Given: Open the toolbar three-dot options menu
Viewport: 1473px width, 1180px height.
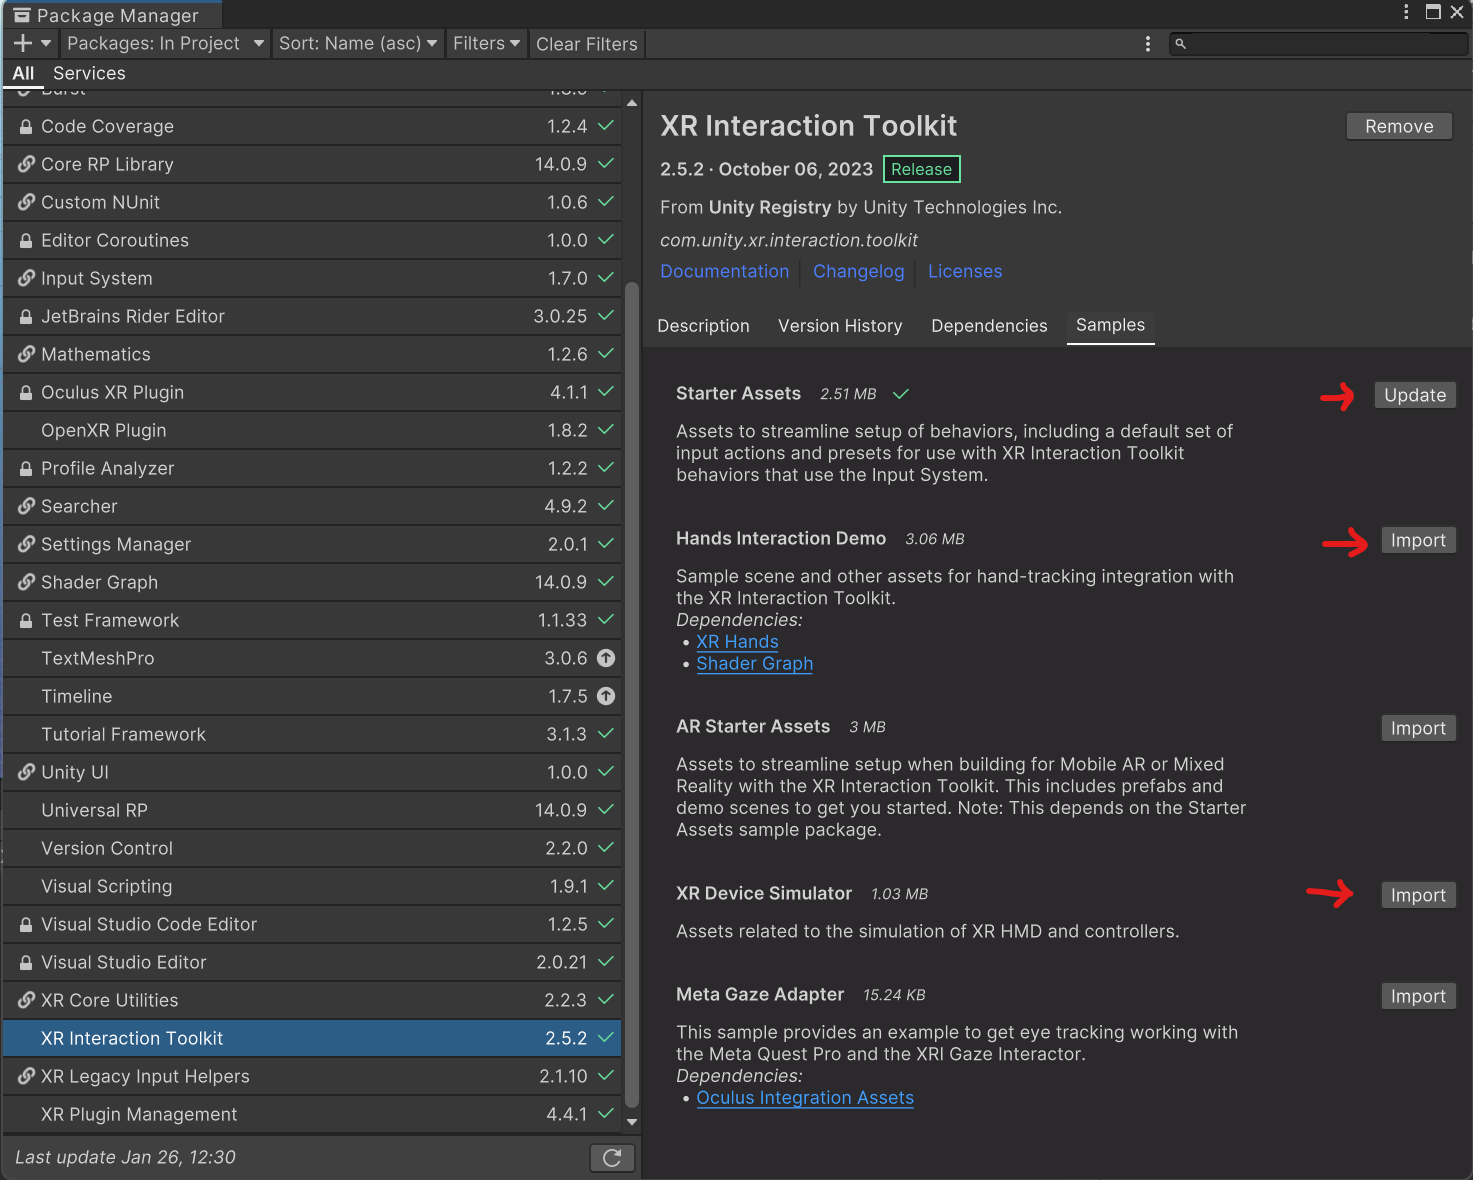Looking at the screenshot, I should (x=1147, y=44).
